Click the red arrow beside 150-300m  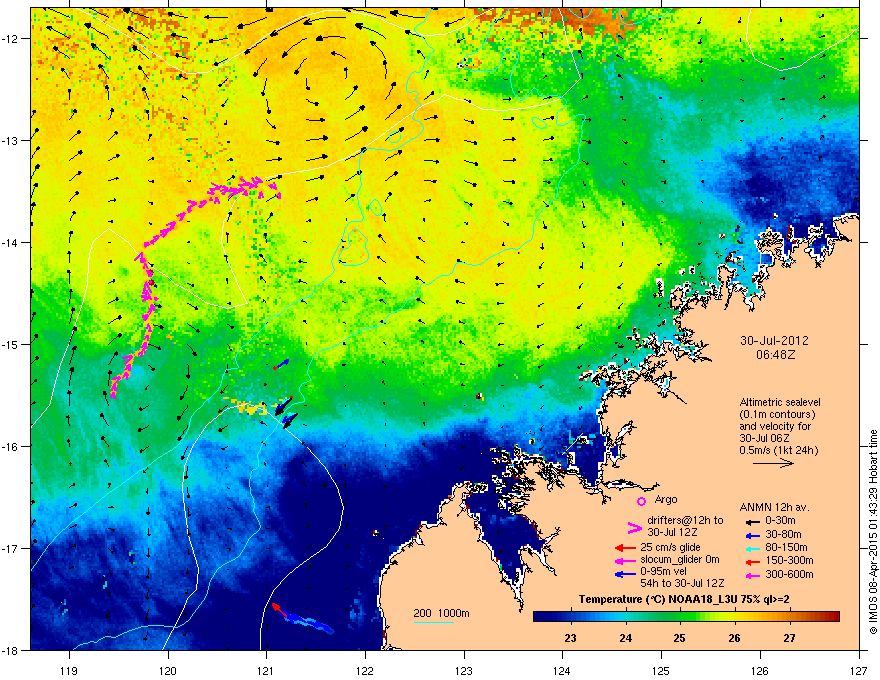click(751, 560)
